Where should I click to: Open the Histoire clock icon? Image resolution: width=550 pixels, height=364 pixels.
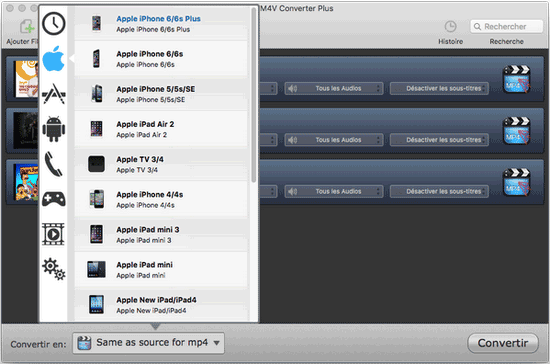click(x=450, y=26)
